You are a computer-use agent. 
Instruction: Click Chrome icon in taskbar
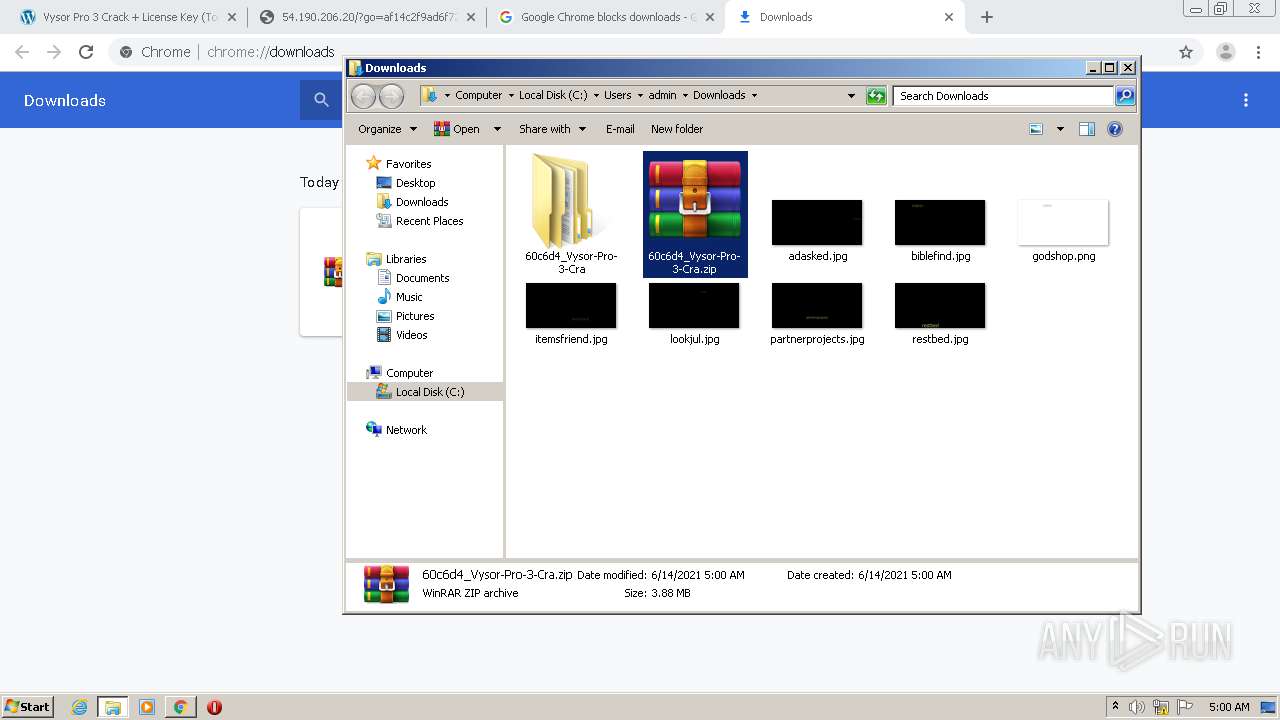180,707
